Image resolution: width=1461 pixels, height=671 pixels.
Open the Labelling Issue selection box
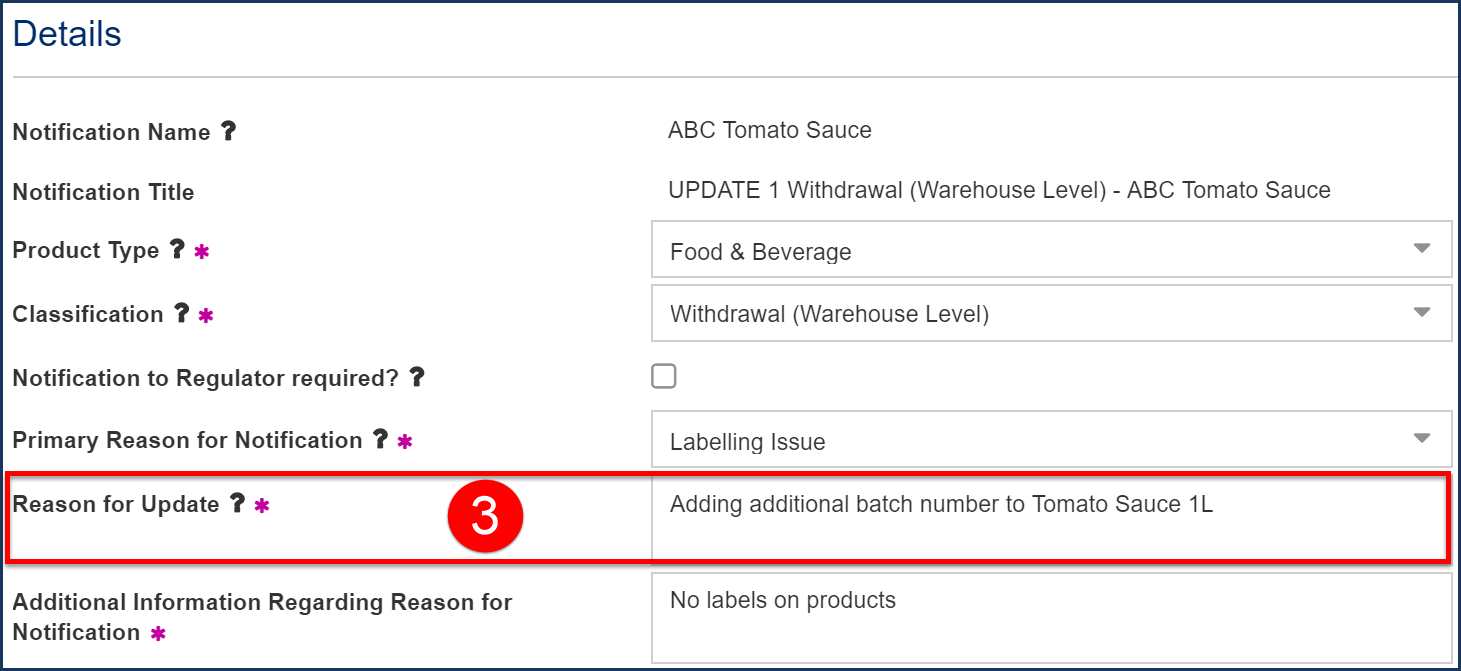[1051, 439]
